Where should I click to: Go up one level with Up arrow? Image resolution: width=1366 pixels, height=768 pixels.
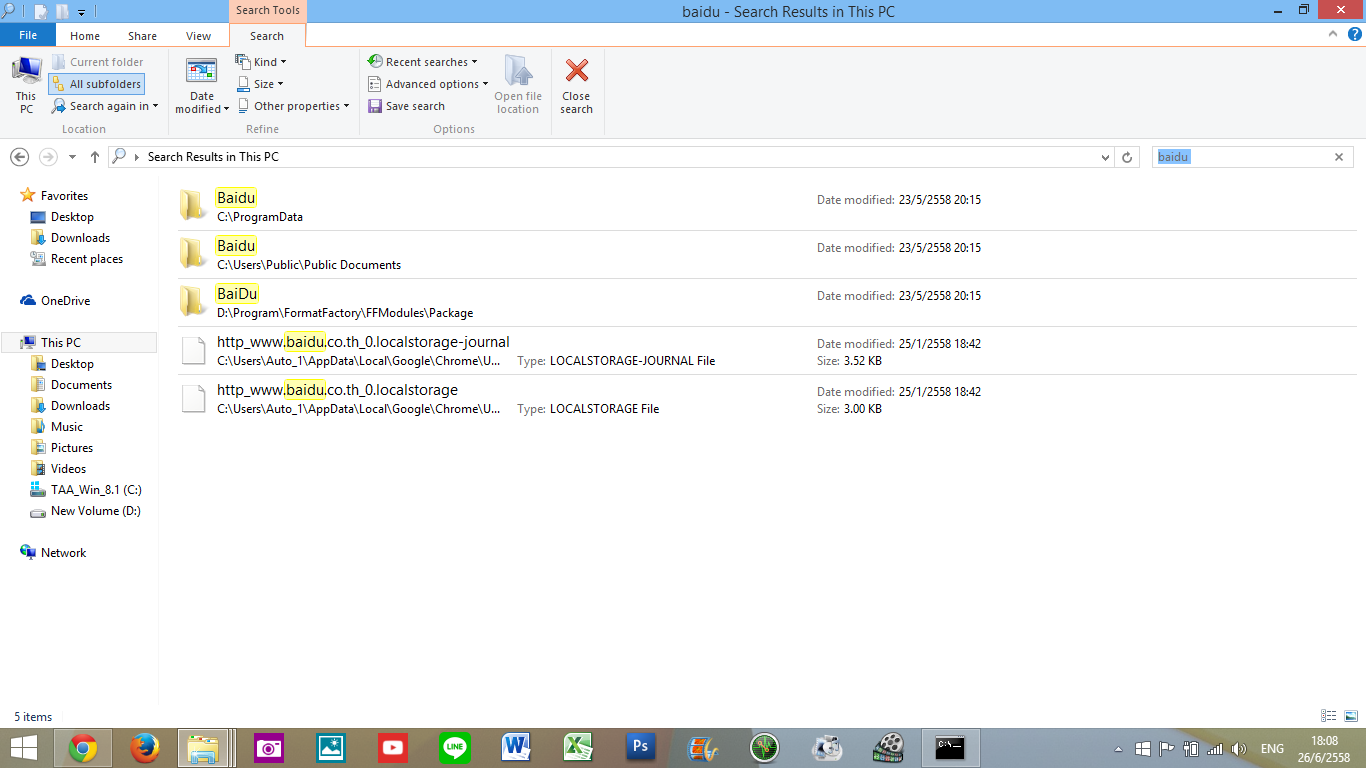[95, 157]
